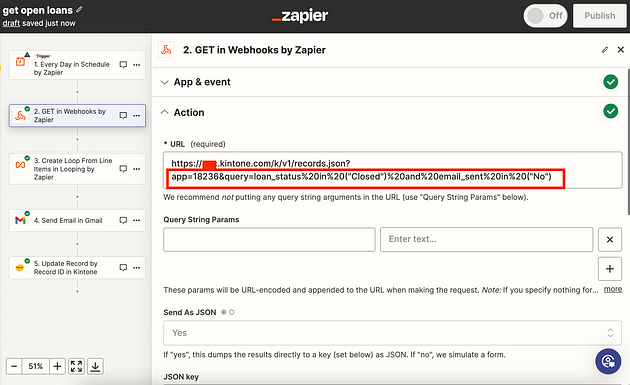Remove the query string param row

coord(610,240)
